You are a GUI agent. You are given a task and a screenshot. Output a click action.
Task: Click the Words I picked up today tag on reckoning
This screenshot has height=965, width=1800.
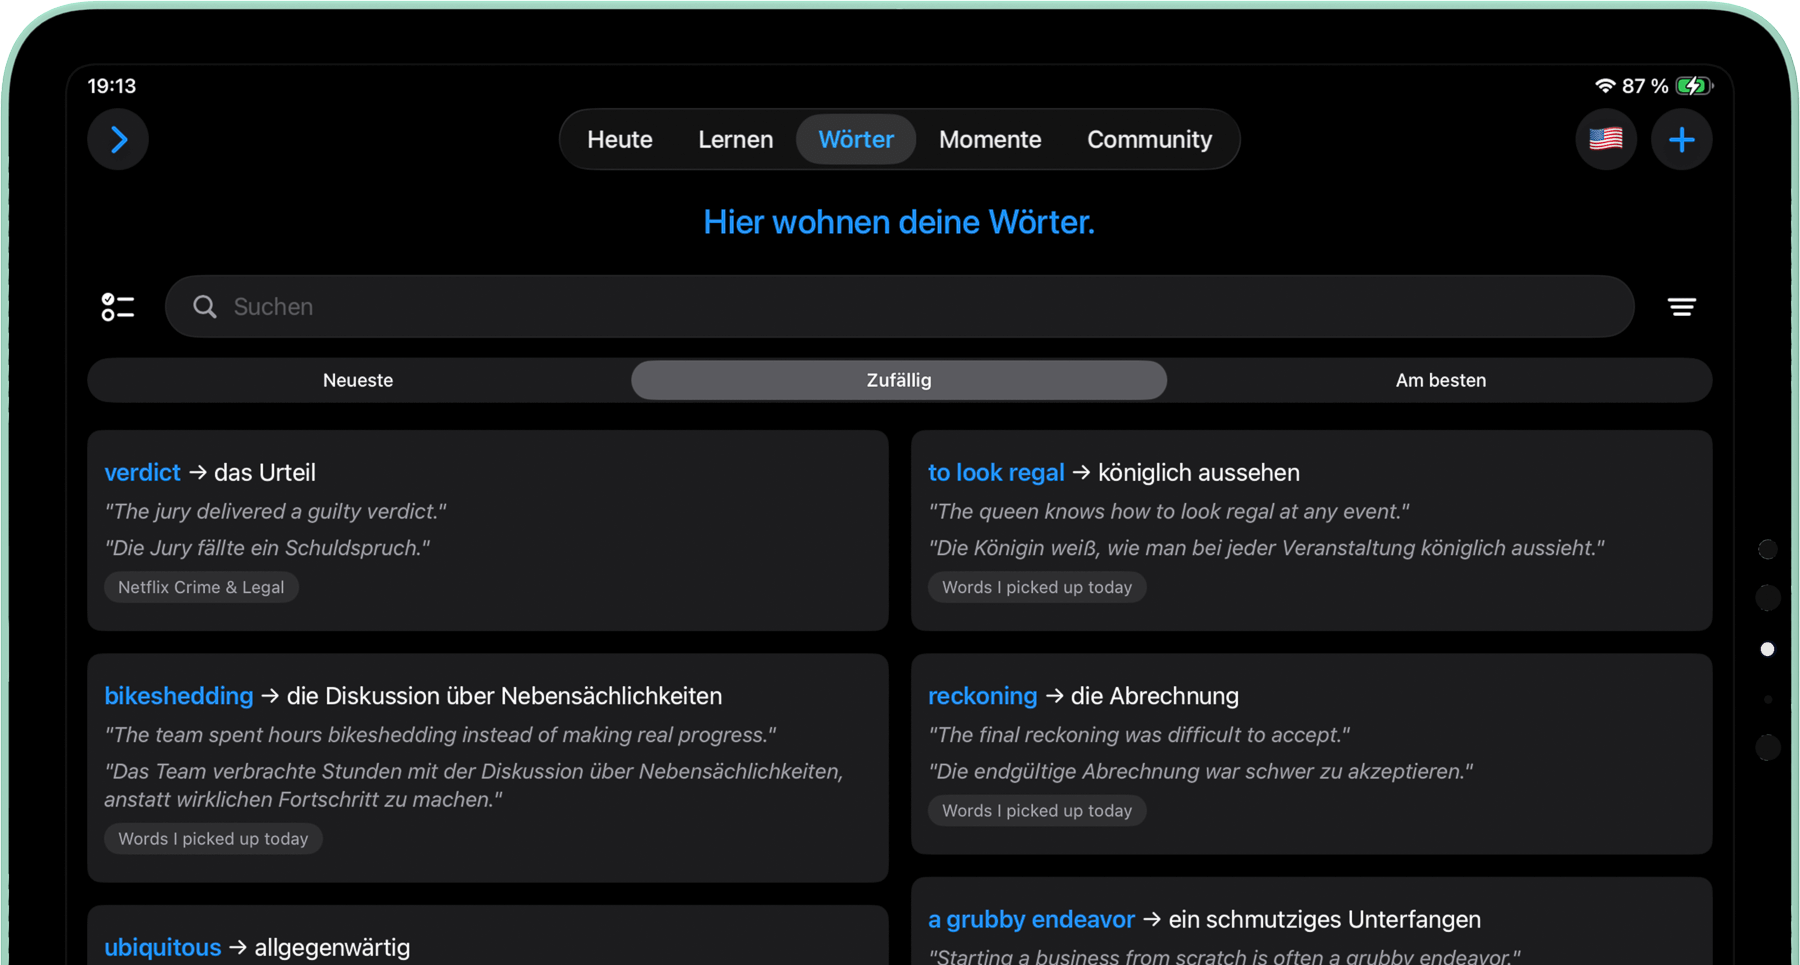click(1036, 810)
